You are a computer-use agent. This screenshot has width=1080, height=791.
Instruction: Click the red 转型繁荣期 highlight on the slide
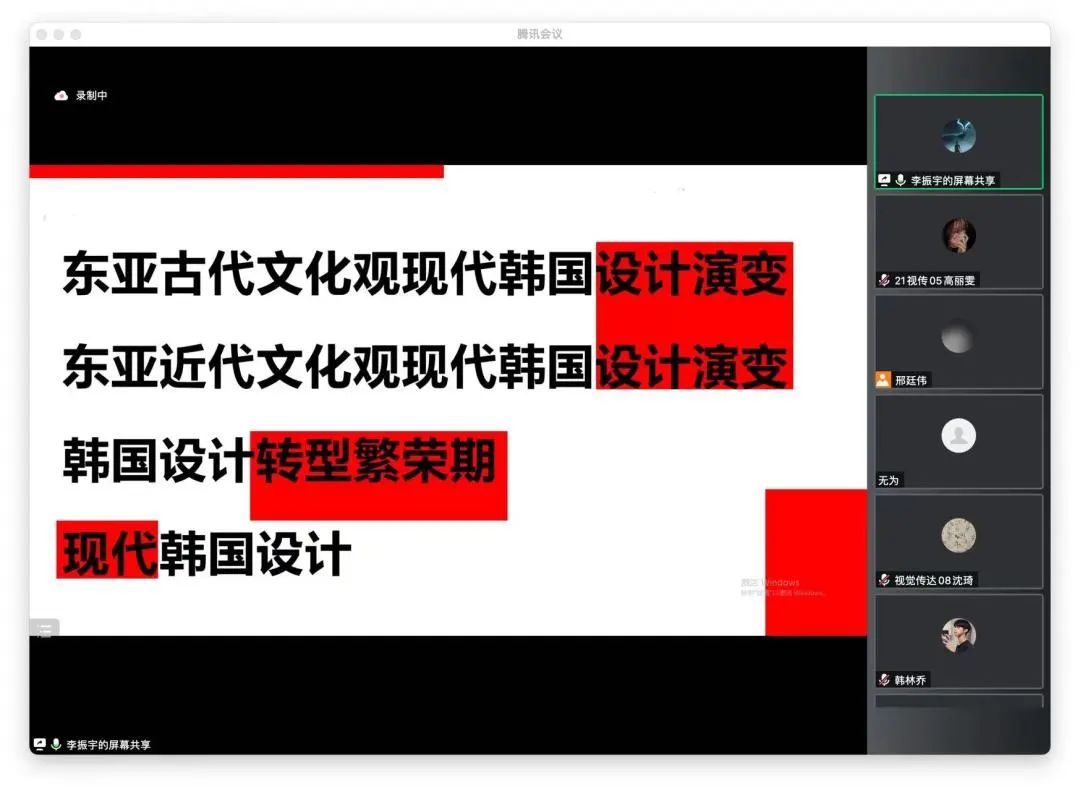378,465
